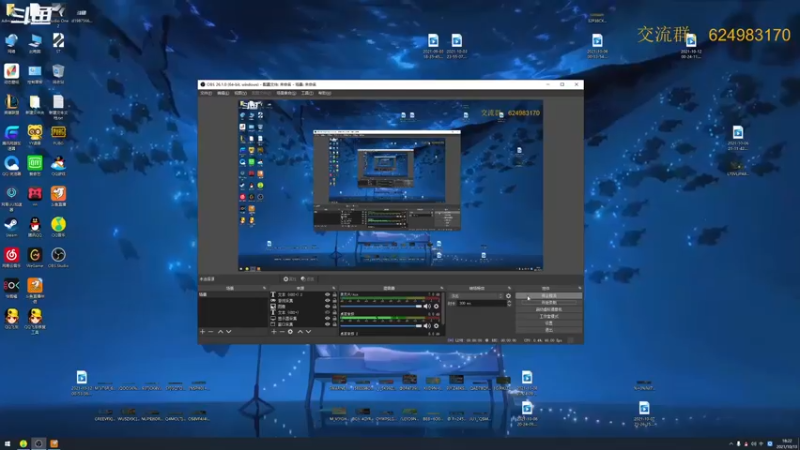Screen dimensions: 800x450
Task: Toggle eye icon of second source row
Action: click(x=328, y=301)
